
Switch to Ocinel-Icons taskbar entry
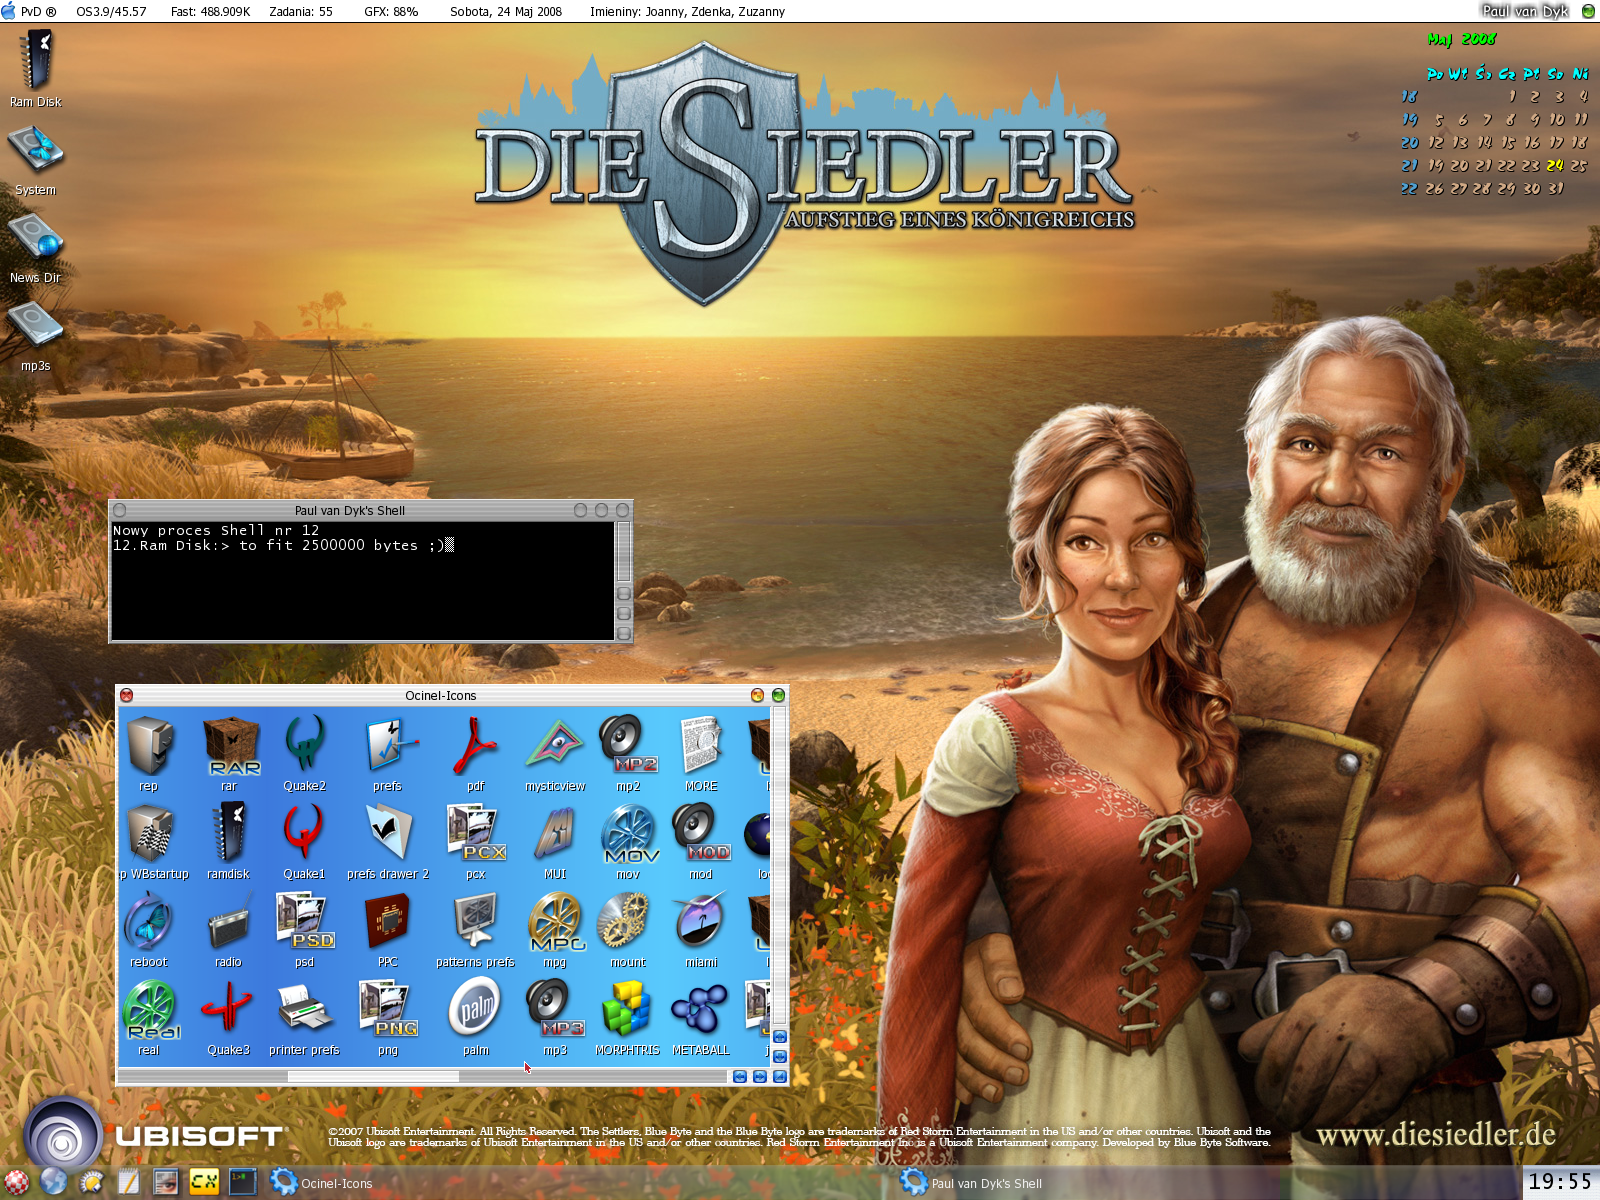[x=322, y=1183]
